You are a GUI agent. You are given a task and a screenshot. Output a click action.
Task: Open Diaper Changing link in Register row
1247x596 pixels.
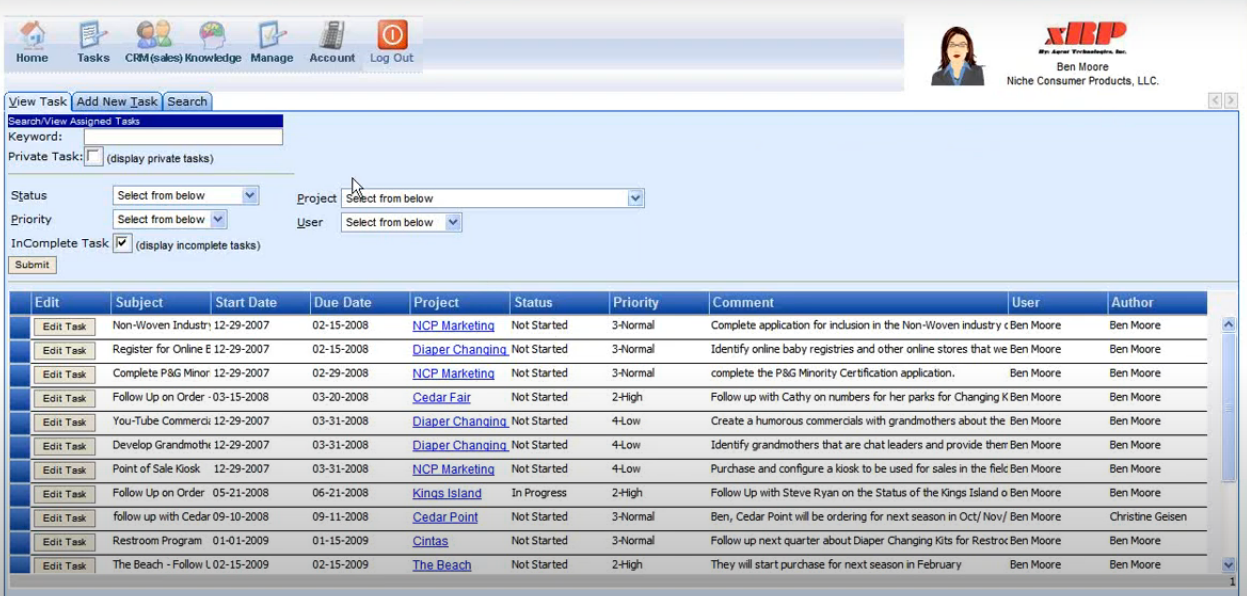click(x=460, y=350)
